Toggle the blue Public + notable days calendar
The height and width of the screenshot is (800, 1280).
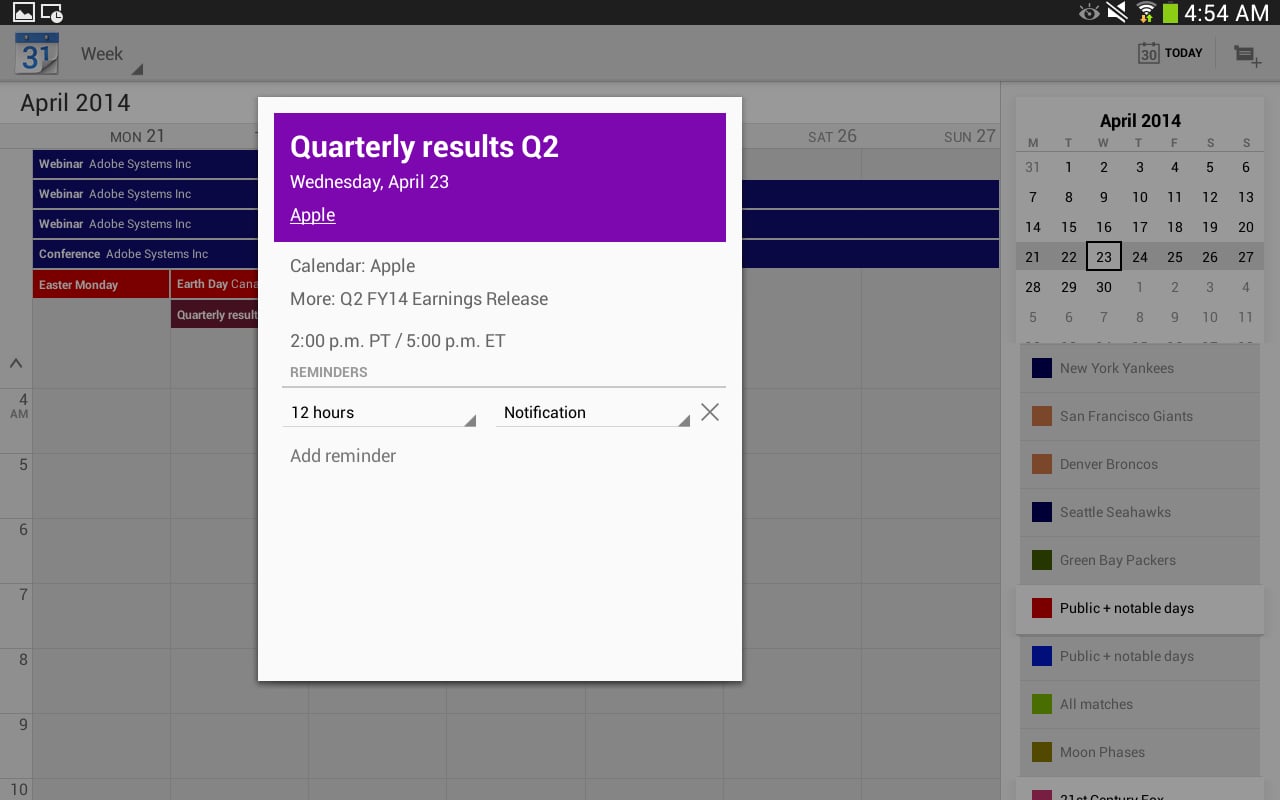[x=1139, y=656]
